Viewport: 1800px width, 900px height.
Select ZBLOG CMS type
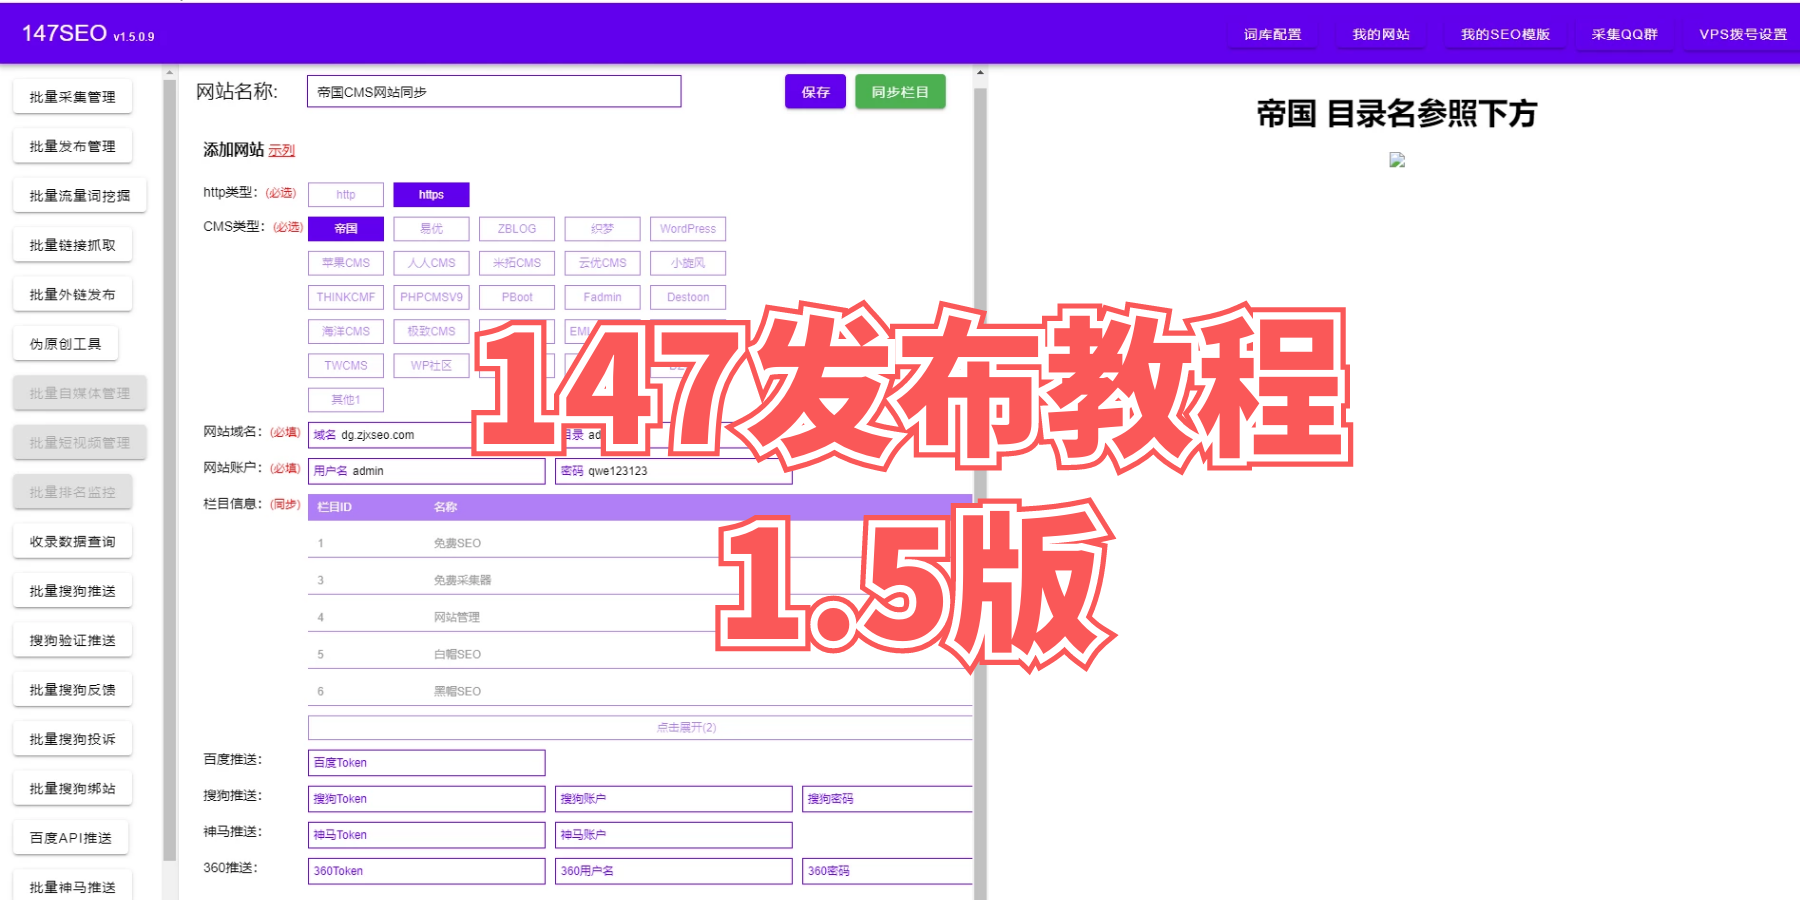(517, 229)
